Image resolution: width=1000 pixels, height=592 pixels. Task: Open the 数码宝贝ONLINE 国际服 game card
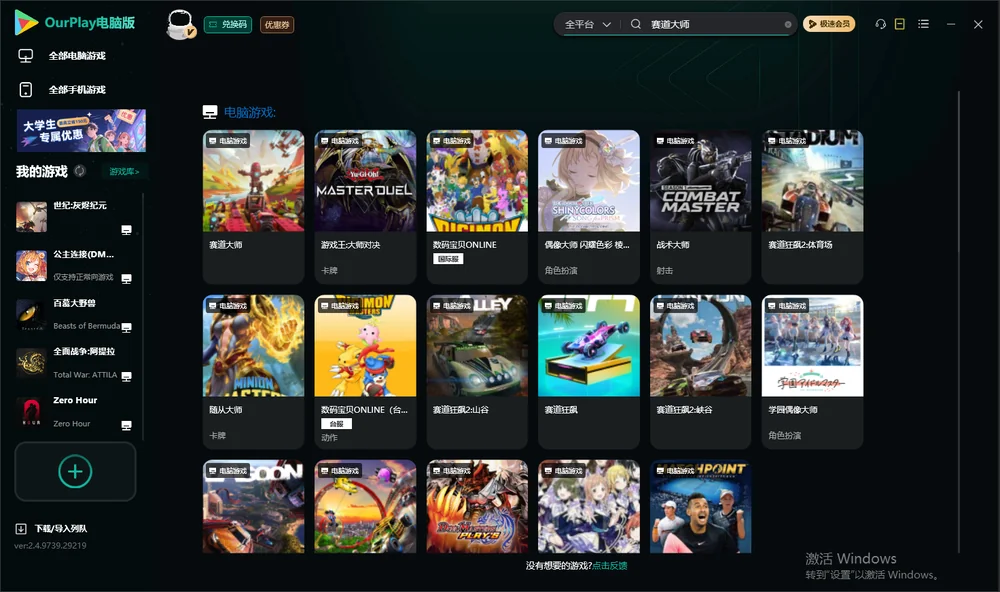[477, 207]
